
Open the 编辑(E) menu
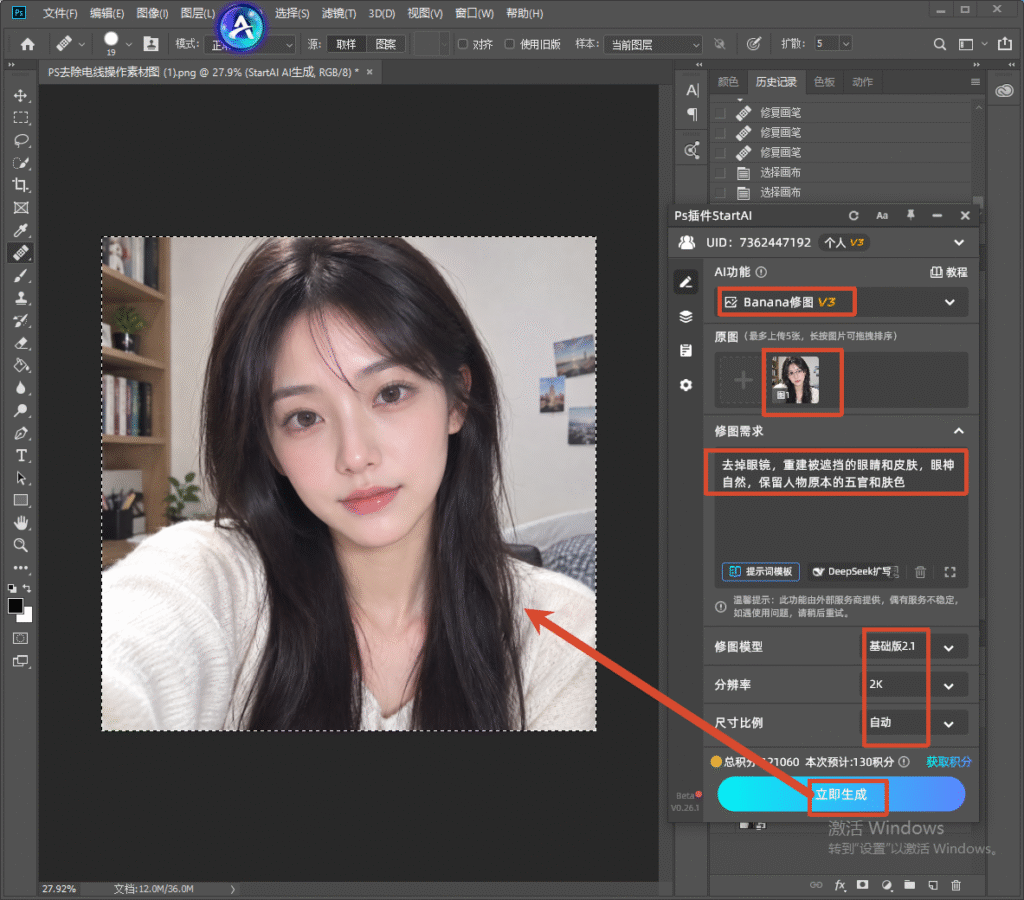tap(106, 13)
